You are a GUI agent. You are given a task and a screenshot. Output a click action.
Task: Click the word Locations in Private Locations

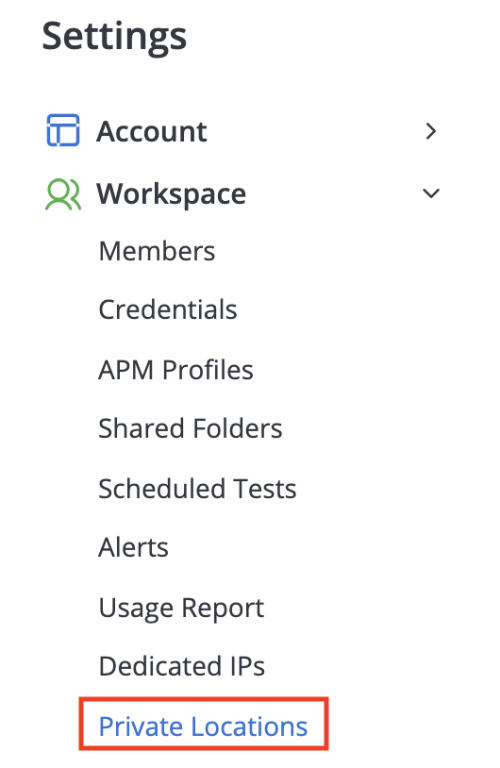point(249,726)
